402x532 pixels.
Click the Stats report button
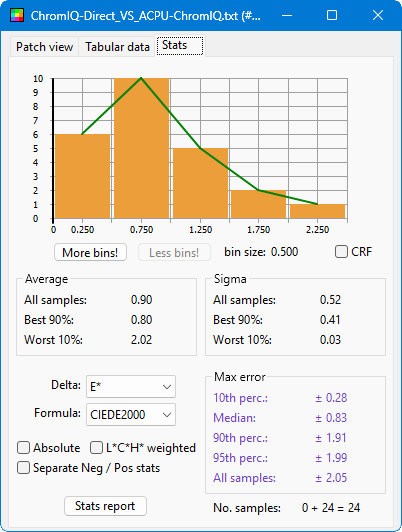tap(105, 506)
